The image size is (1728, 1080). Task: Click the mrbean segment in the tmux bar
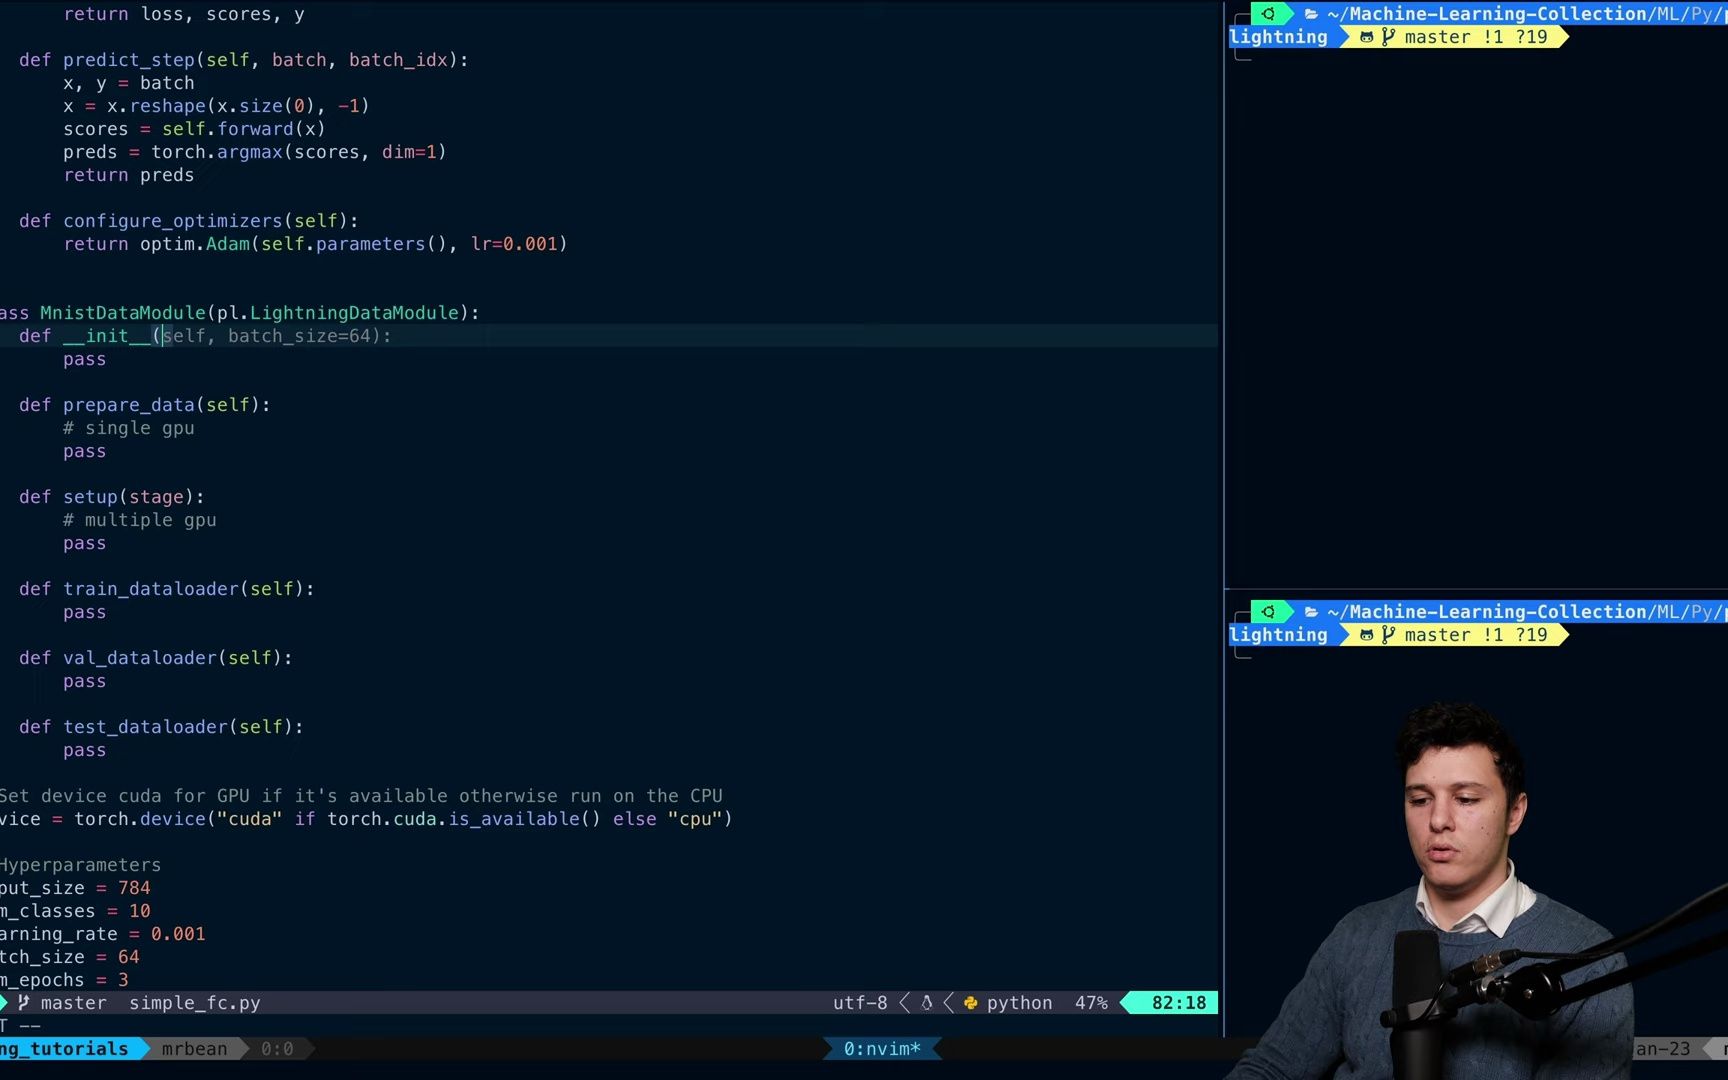click(194, 1049)
